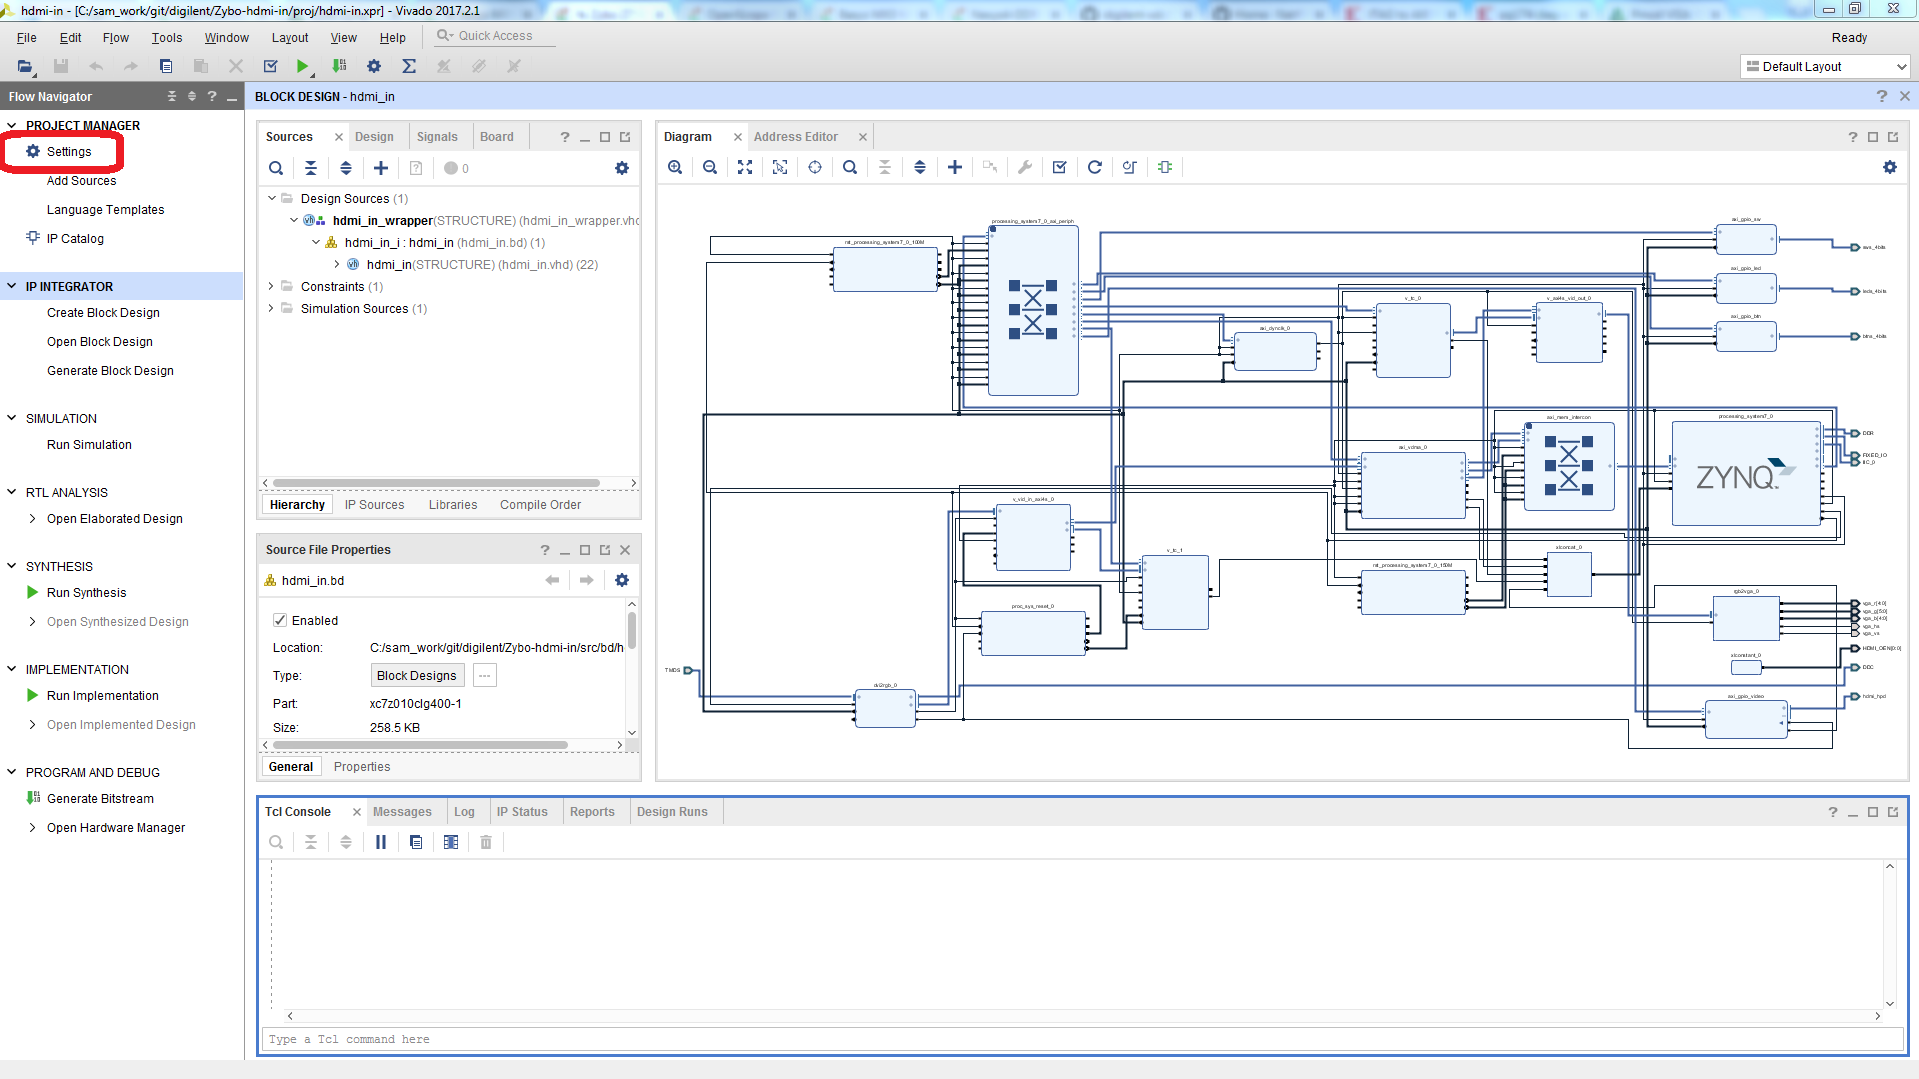Viewport: 1919px width, 1079px height.
Task: Expand the Constraints folder in Sources
Action: tap(271, 286)
